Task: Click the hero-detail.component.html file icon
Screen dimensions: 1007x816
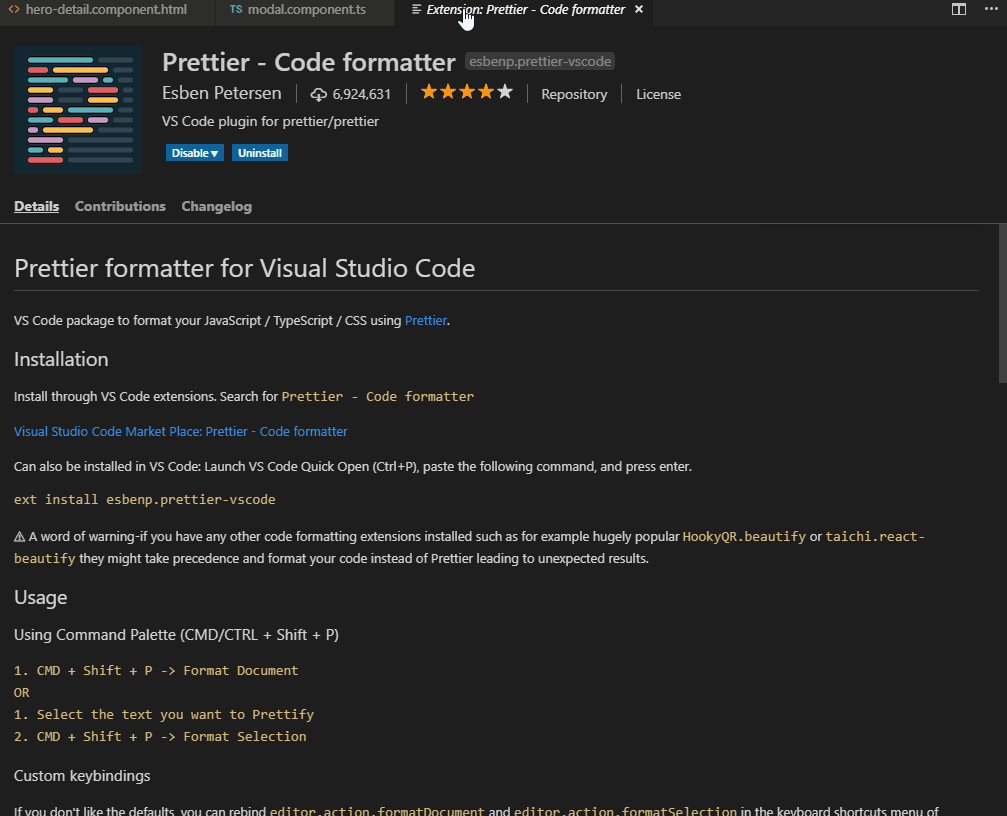Action: tap(13, 10)
